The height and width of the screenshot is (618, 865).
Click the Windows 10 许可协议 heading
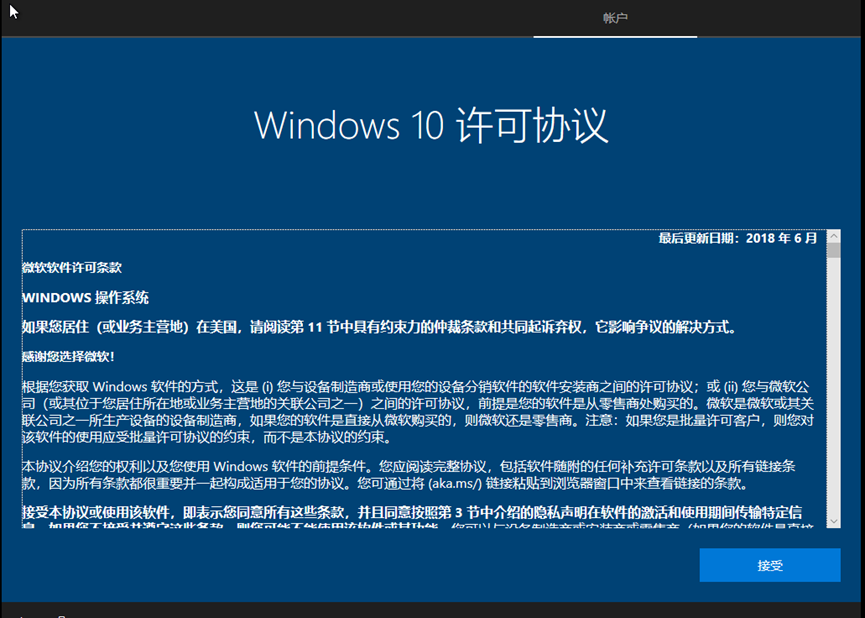point(431,125)
